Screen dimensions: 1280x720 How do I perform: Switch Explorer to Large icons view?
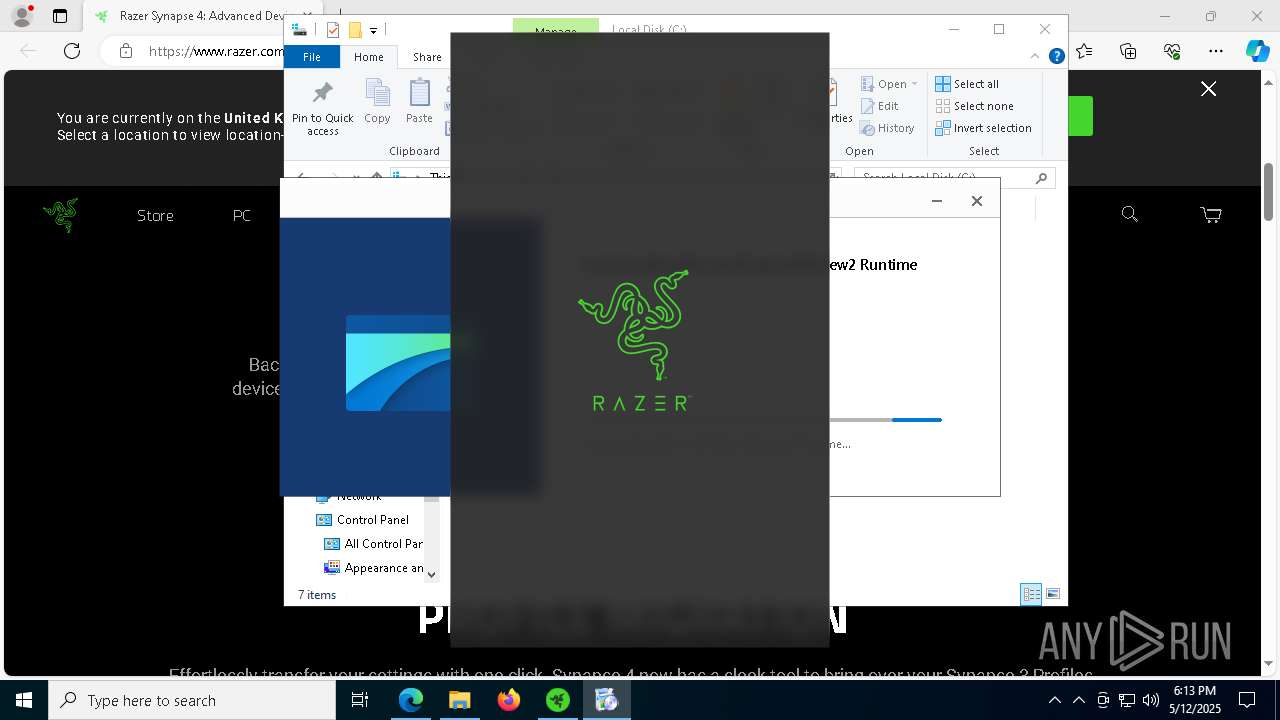[1052, 594]
